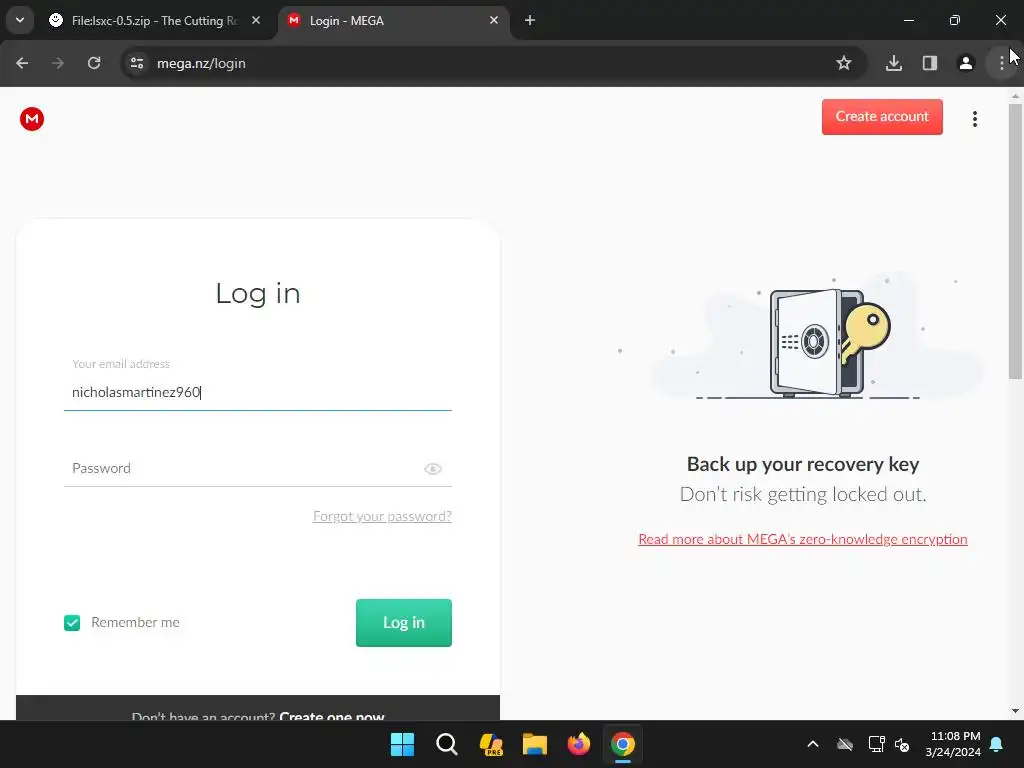The image size is (1024, 768).
Task: Open Chrome downloads icon
Action: (x=893, y=63)
